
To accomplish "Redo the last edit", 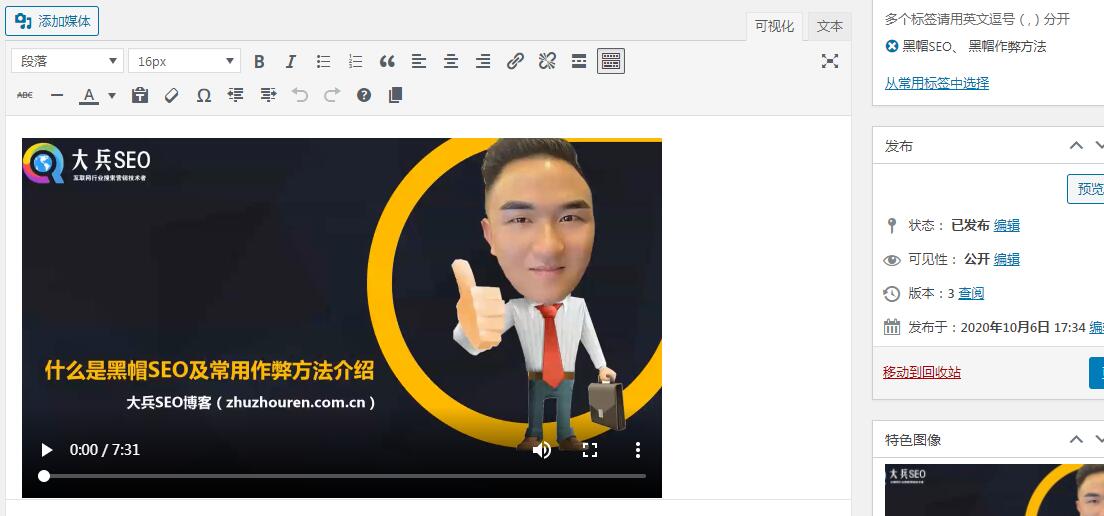I will pyautogui.click(x=332, y=95).
